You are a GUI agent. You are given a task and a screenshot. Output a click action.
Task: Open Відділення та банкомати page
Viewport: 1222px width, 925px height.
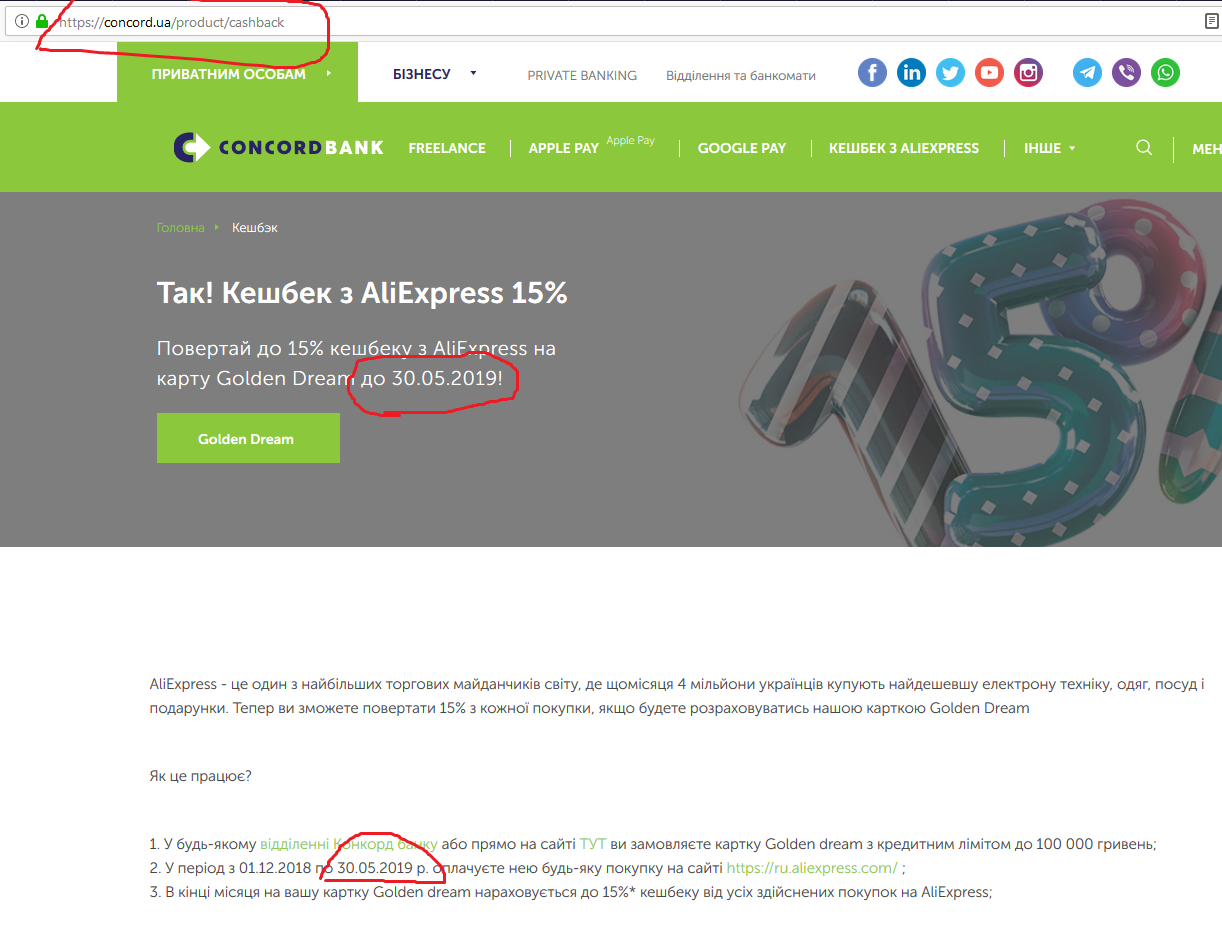(741, 75)
